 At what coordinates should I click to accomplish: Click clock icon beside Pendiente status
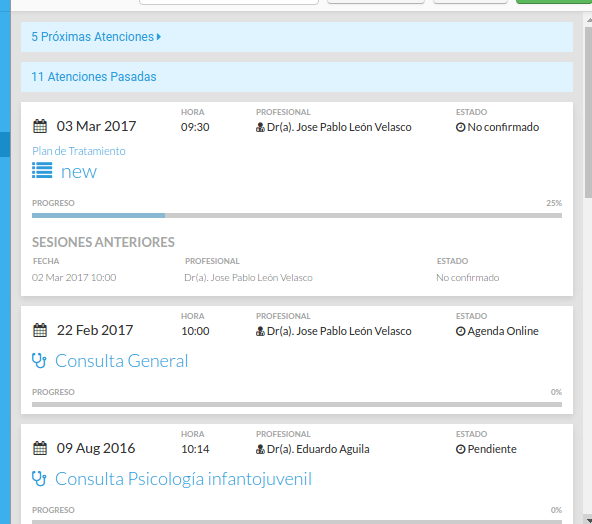click(x=460, y=449)
